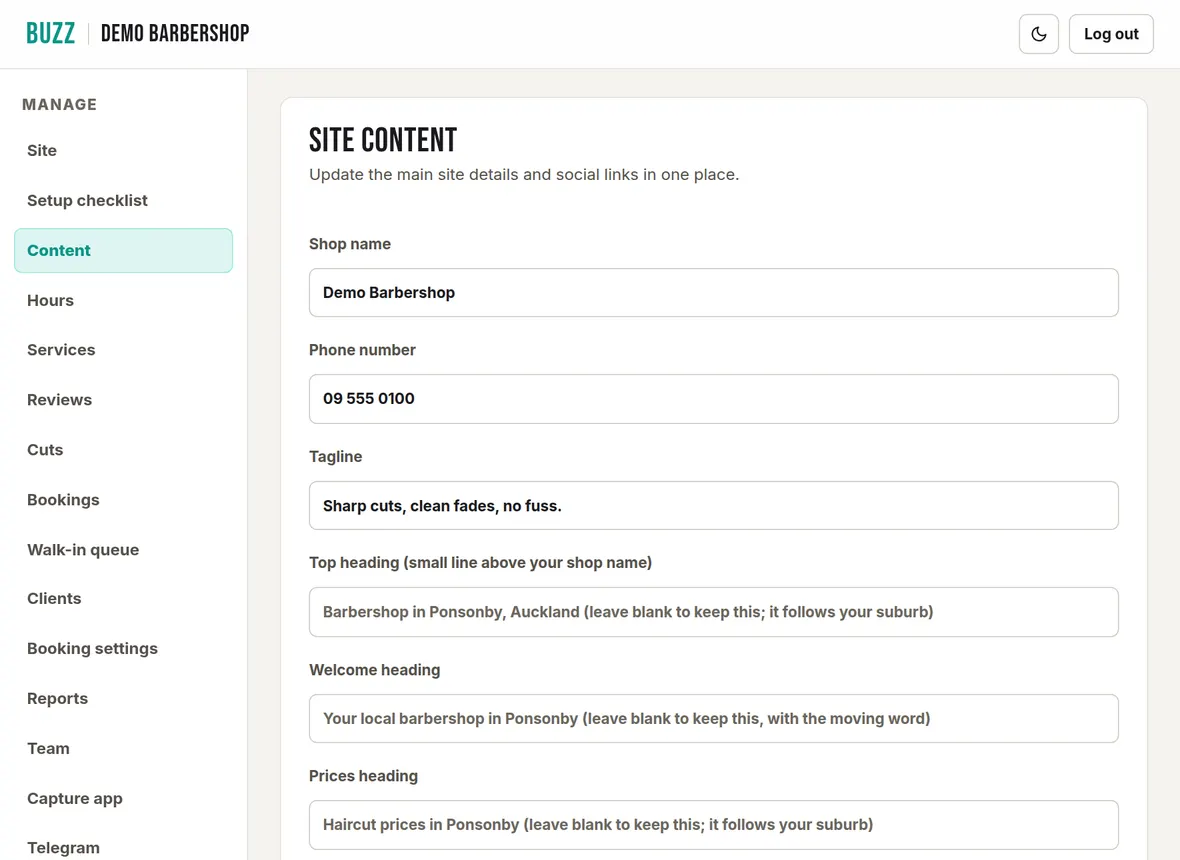
Task: Click the MANAGE sidebar label
Action: click(59, 105)
